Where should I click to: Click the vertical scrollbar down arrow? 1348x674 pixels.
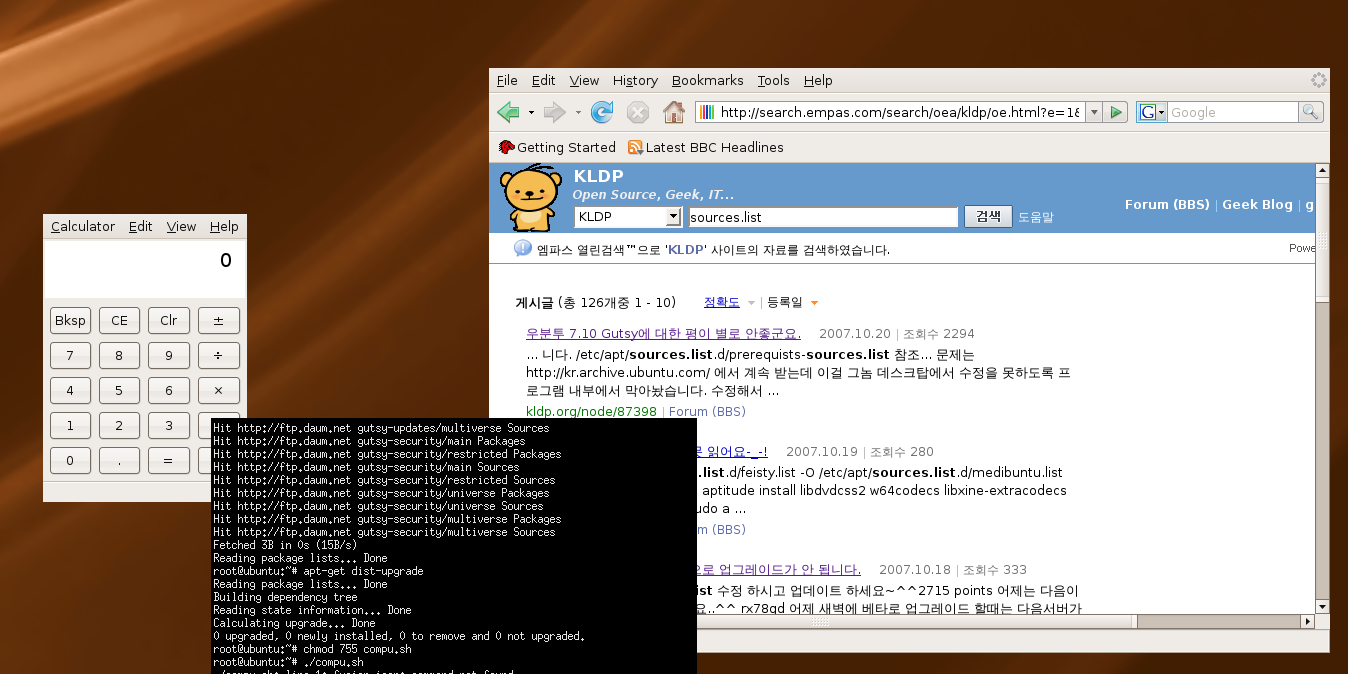(x=1322, y=606)
